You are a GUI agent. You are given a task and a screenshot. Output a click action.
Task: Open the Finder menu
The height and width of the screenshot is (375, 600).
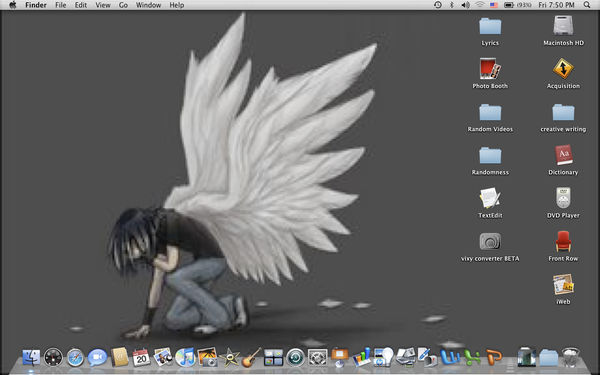coord(36,5)
